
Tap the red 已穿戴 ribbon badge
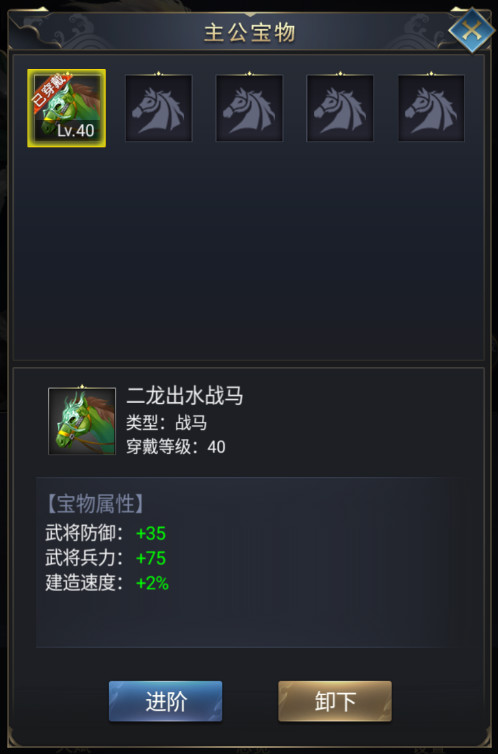click(51, 91)
